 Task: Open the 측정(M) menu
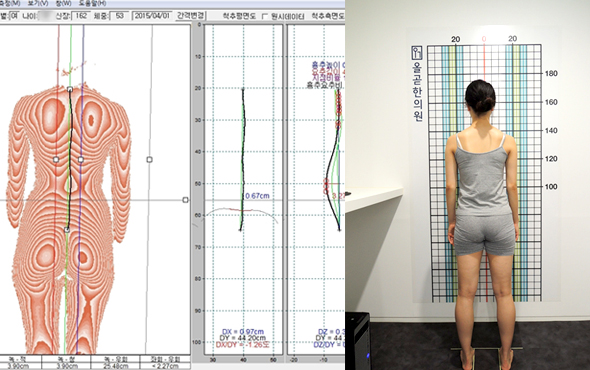(x=10, y=3)
